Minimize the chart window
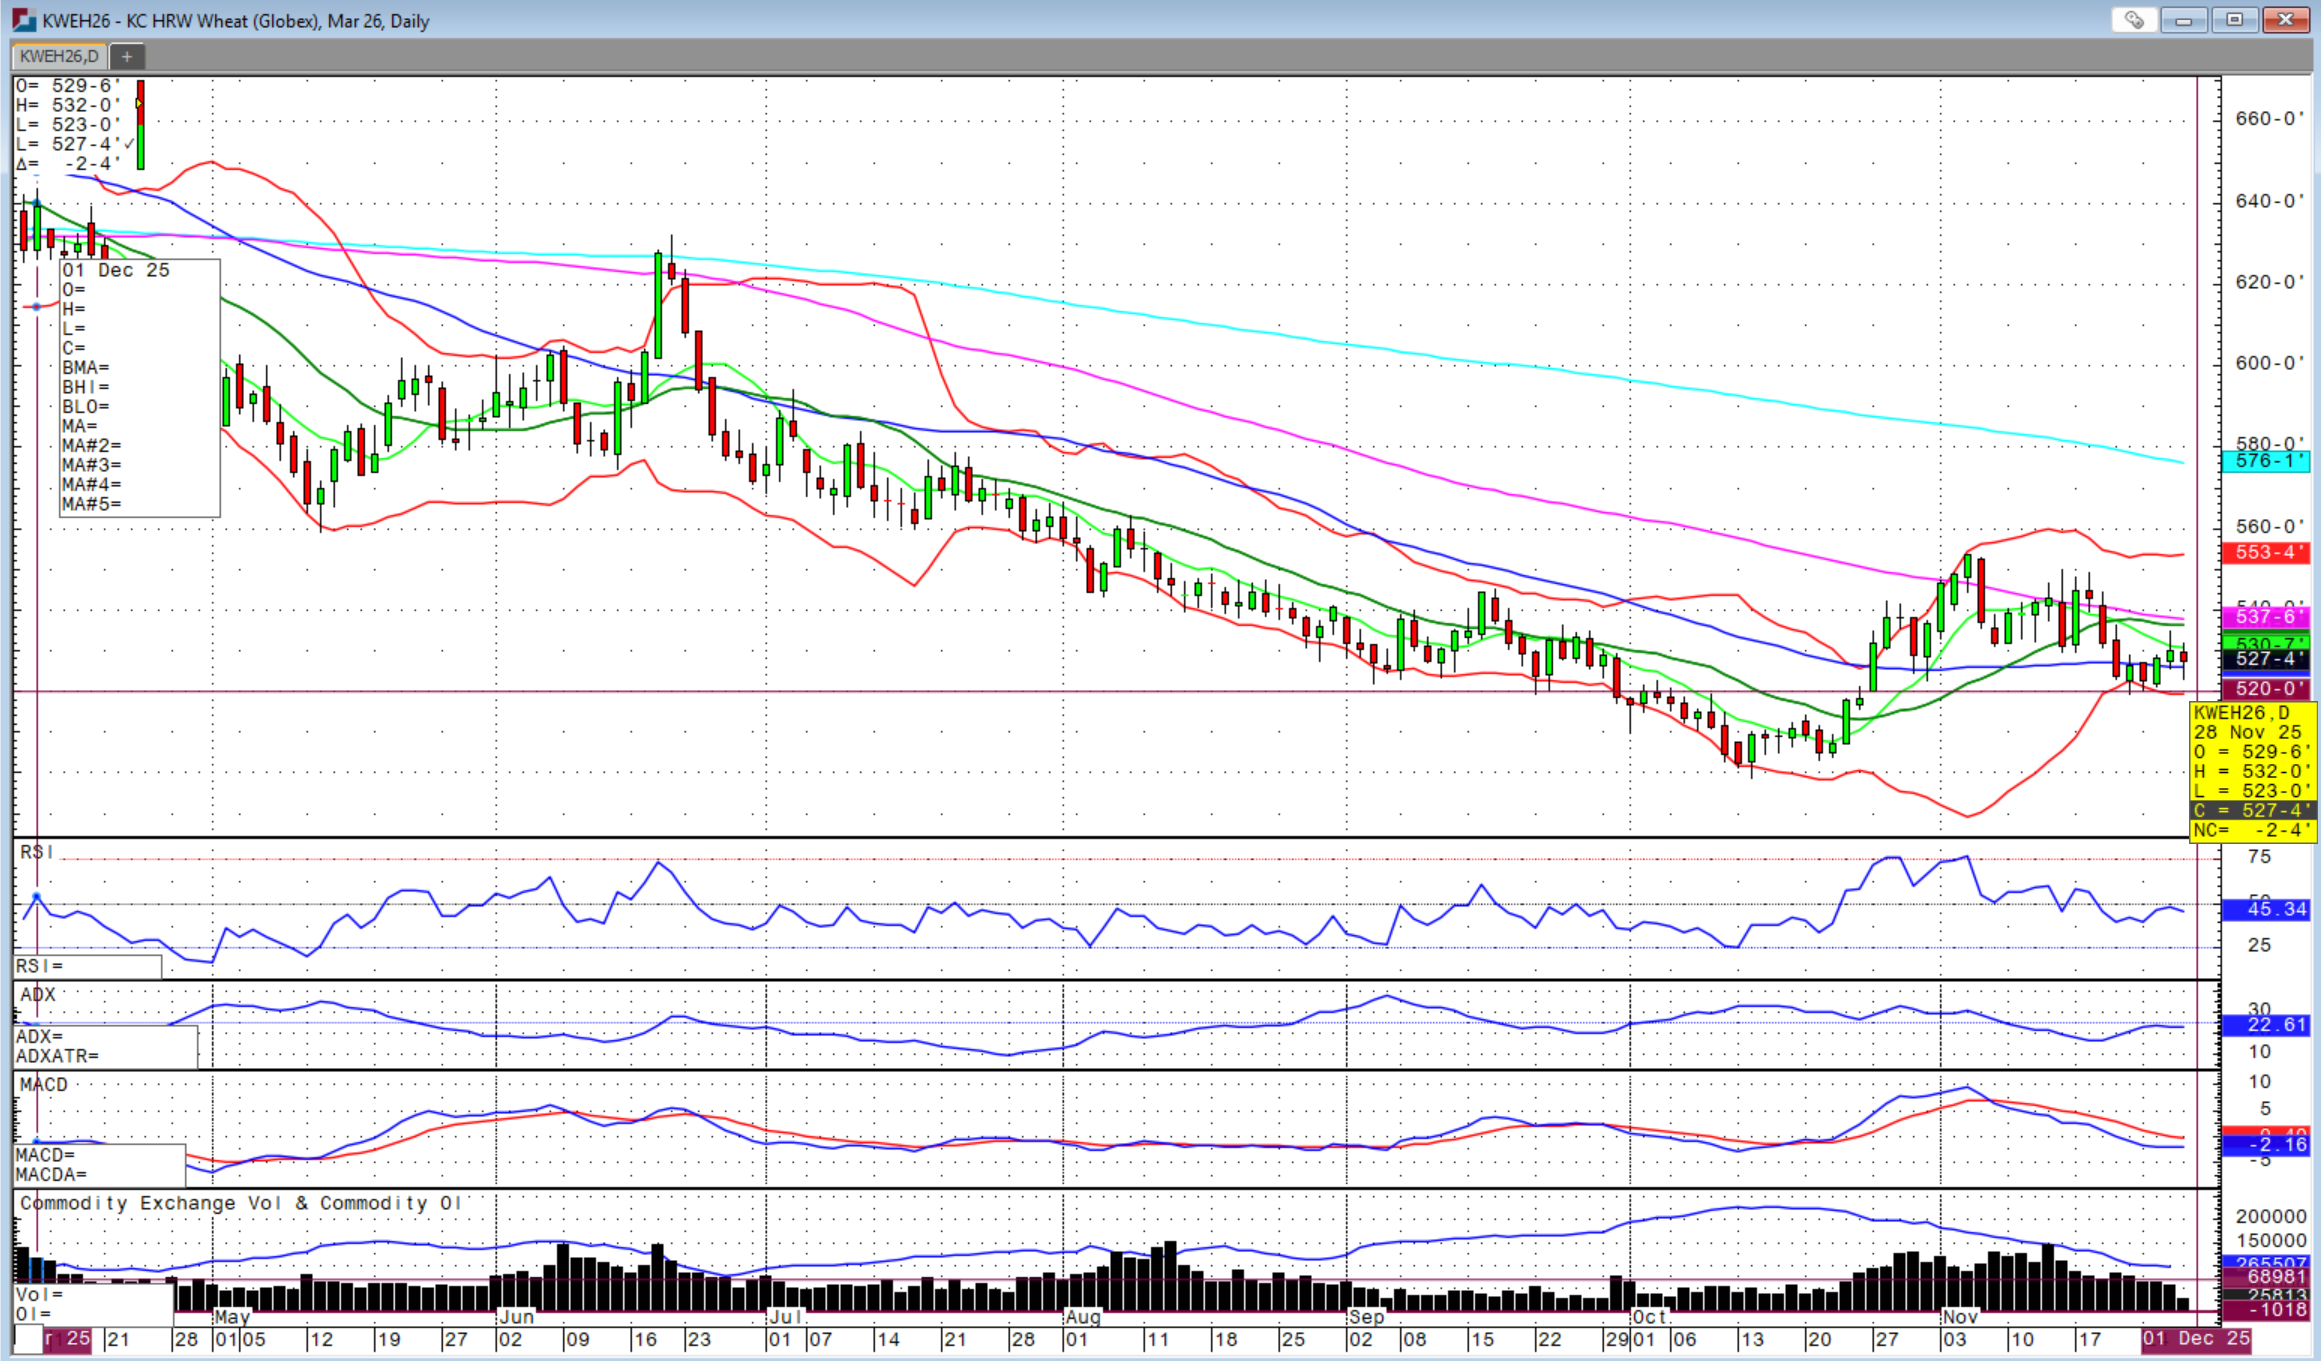2321x1361 pixels. pyautogui.click(x=2184, y=20)
